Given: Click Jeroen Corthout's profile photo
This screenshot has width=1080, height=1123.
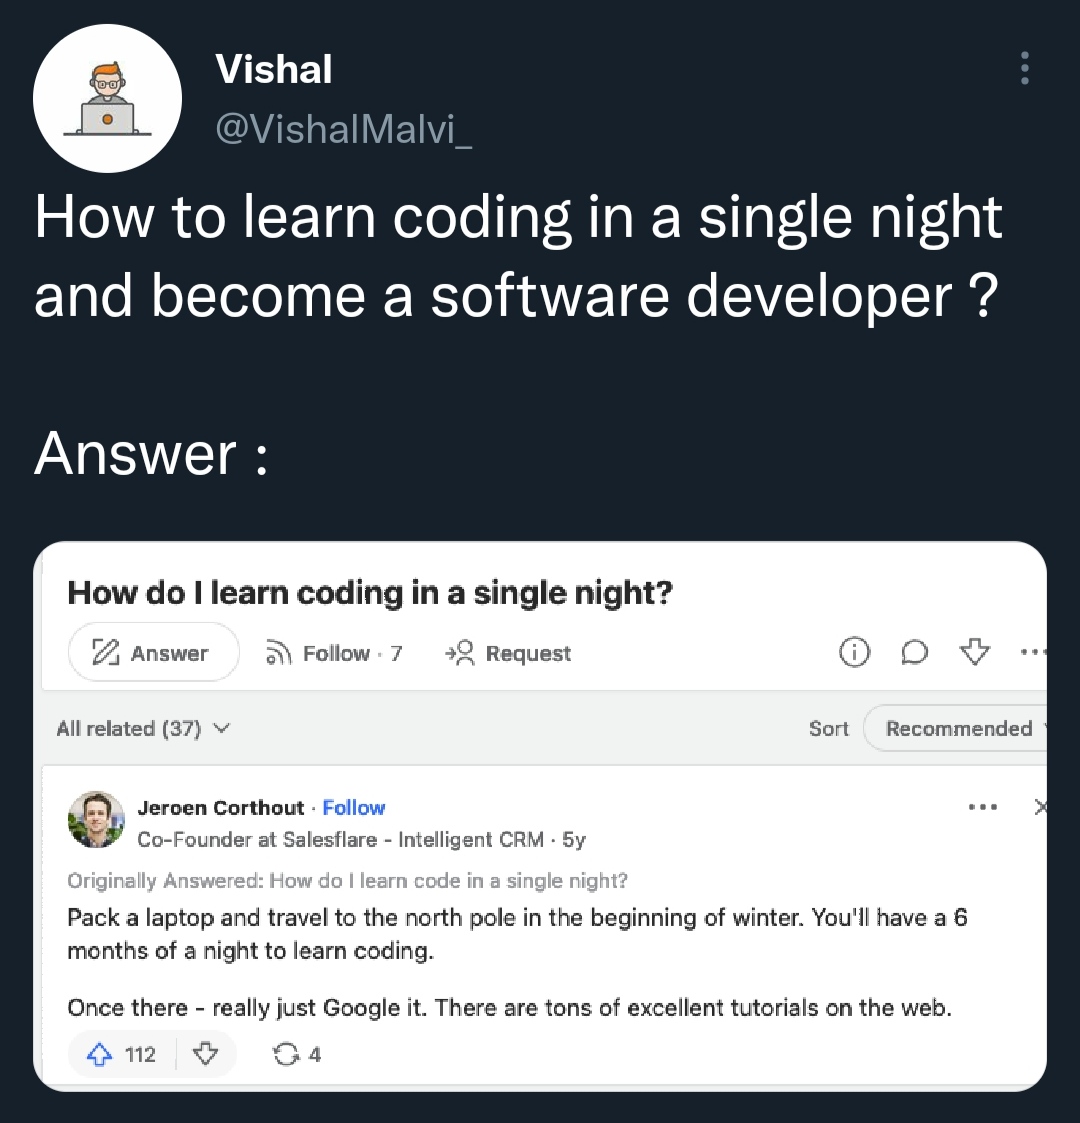Looking at the screenshot, I should click(x=96, y=820).
